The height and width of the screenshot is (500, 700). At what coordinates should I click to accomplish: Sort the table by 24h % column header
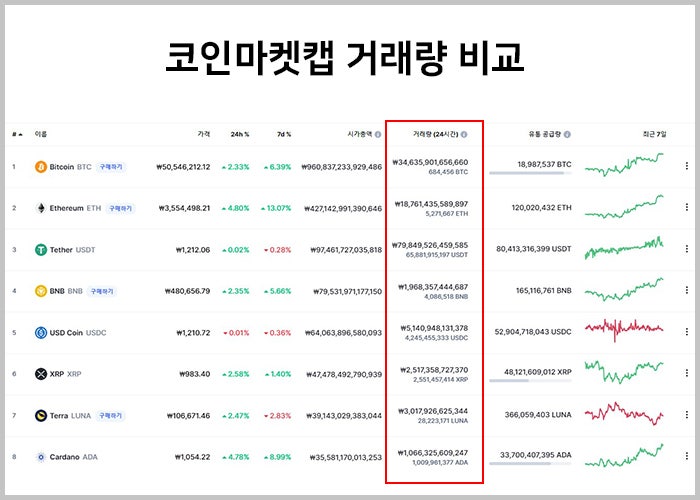click(240, 134)
